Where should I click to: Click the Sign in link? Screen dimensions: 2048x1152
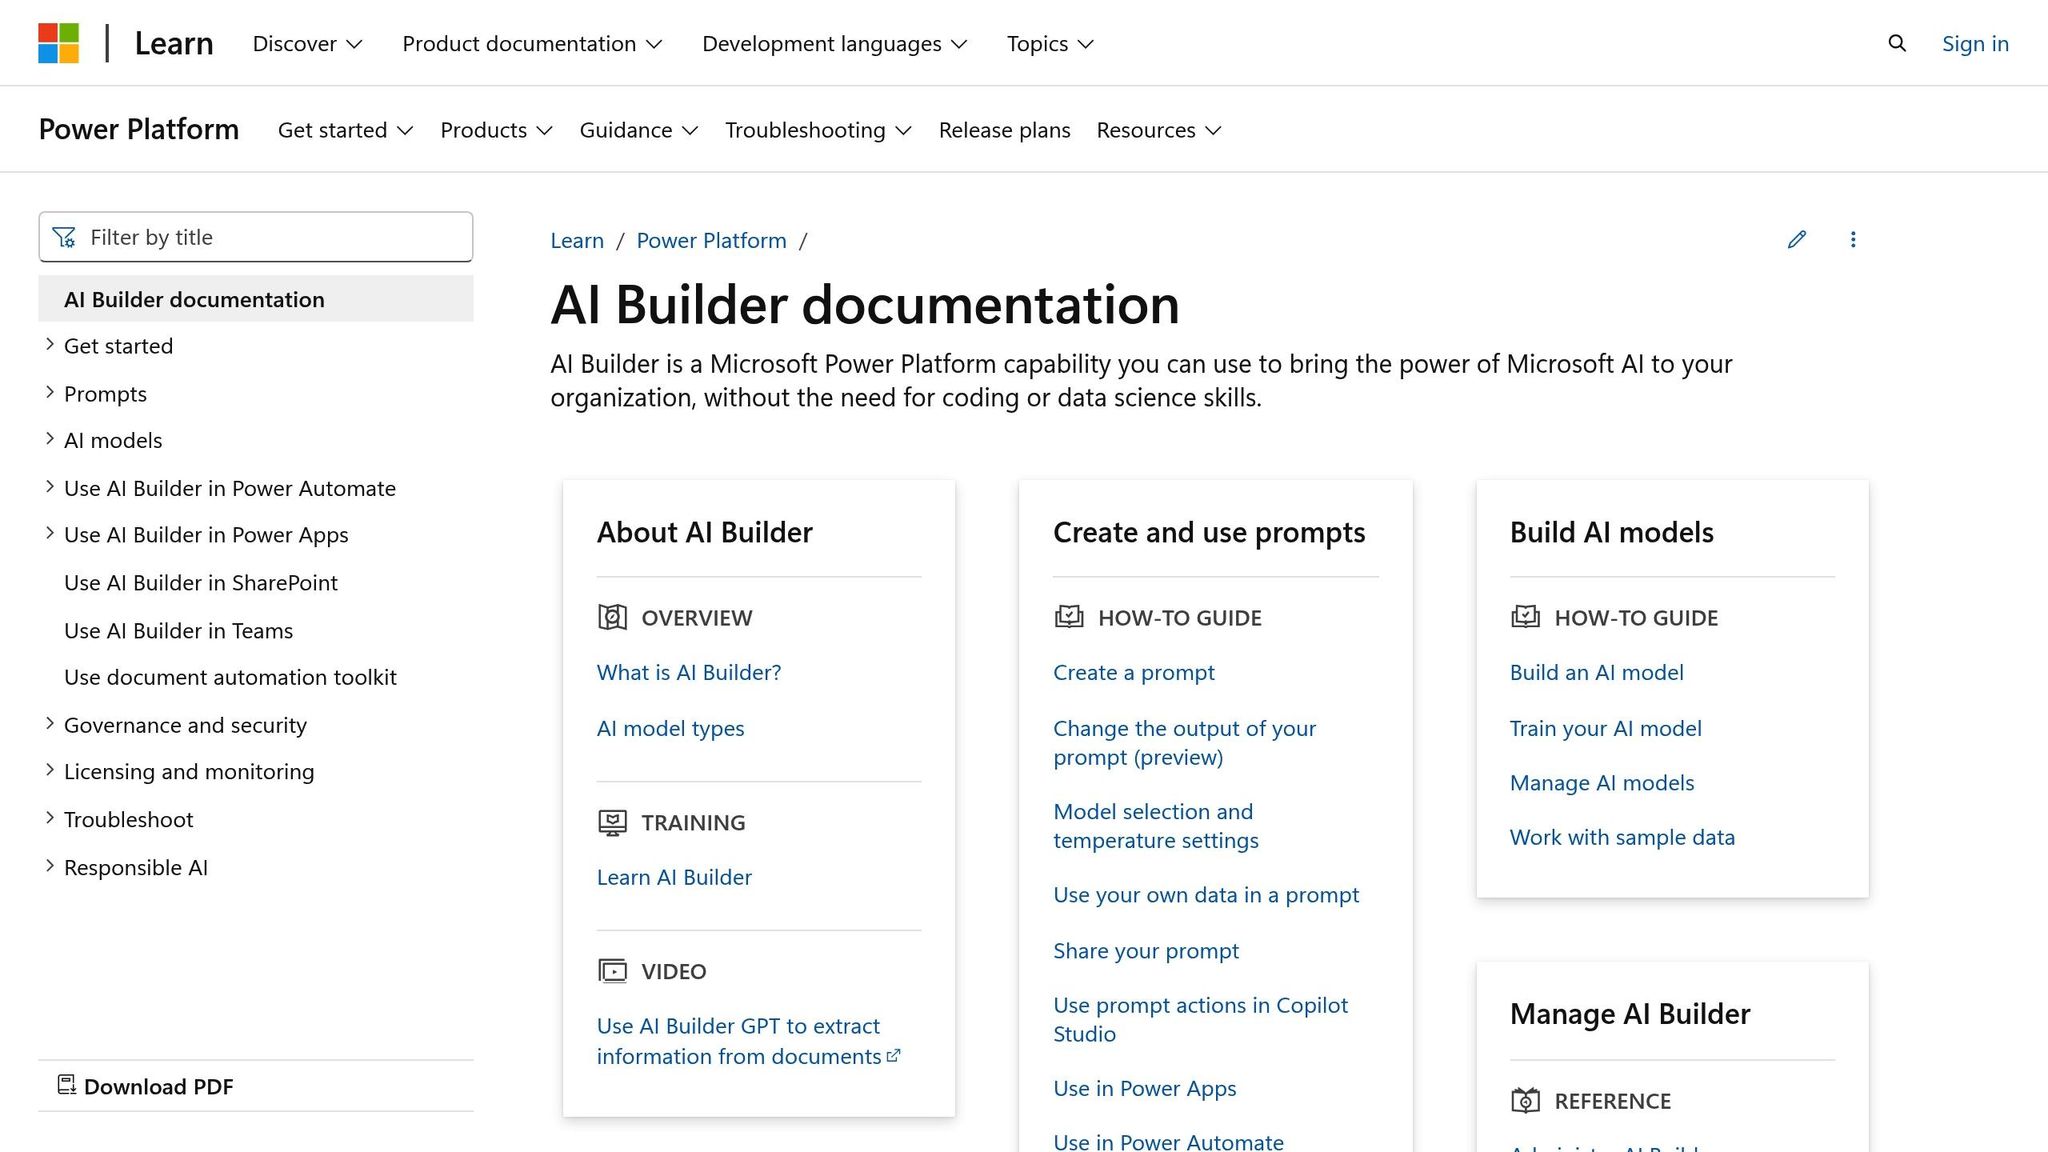[x=1975, y=43]
